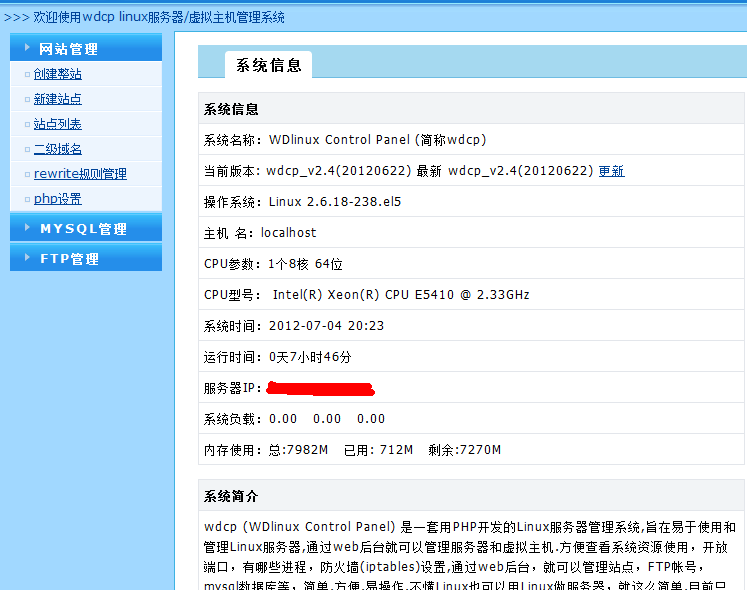Open the 站点列表 site list link
This screenshot has height=590, width=747.
tap(58, 124)
